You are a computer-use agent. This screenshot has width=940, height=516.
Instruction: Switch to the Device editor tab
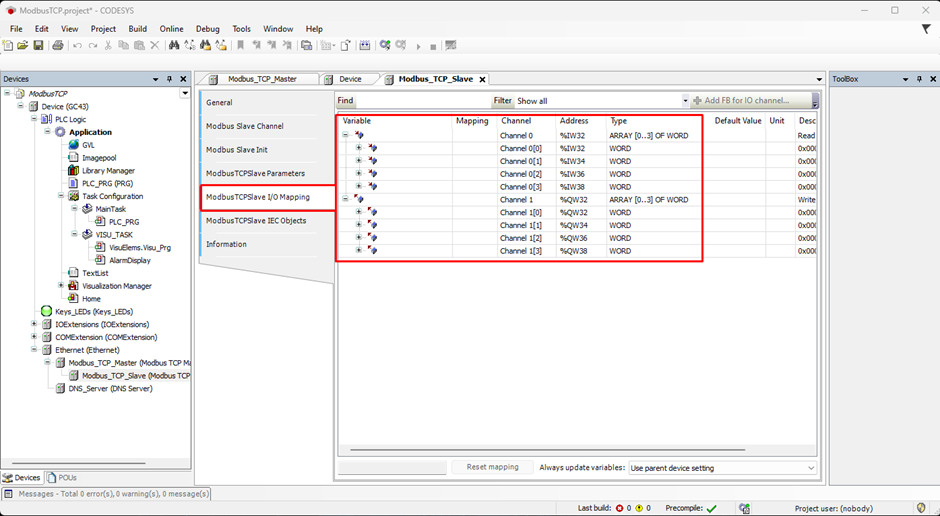click(x=350, y=79)
